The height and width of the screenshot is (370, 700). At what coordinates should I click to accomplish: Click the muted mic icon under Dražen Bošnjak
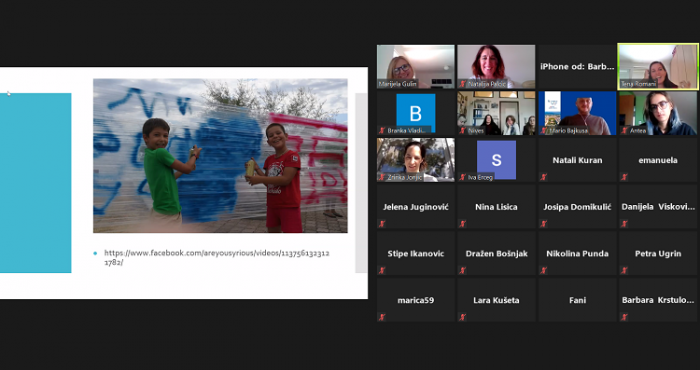point(462,270)
